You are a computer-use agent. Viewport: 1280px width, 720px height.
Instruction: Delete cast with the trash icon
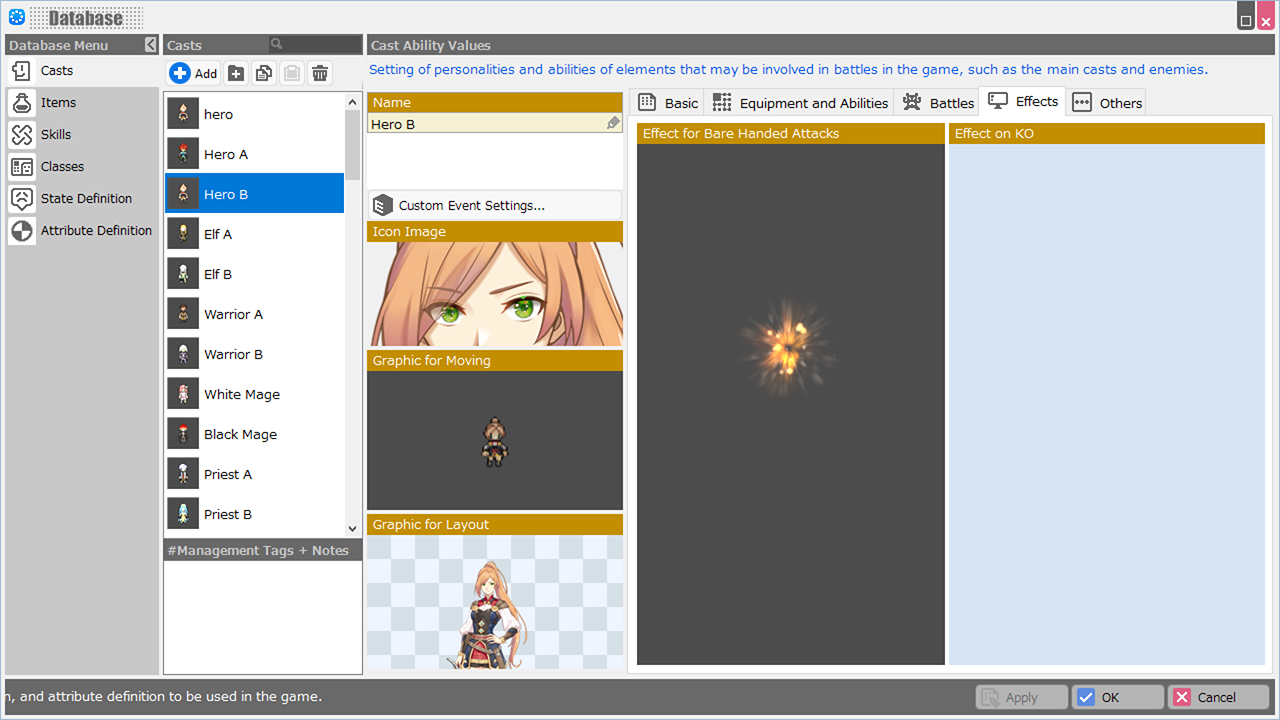pos(320,73)
